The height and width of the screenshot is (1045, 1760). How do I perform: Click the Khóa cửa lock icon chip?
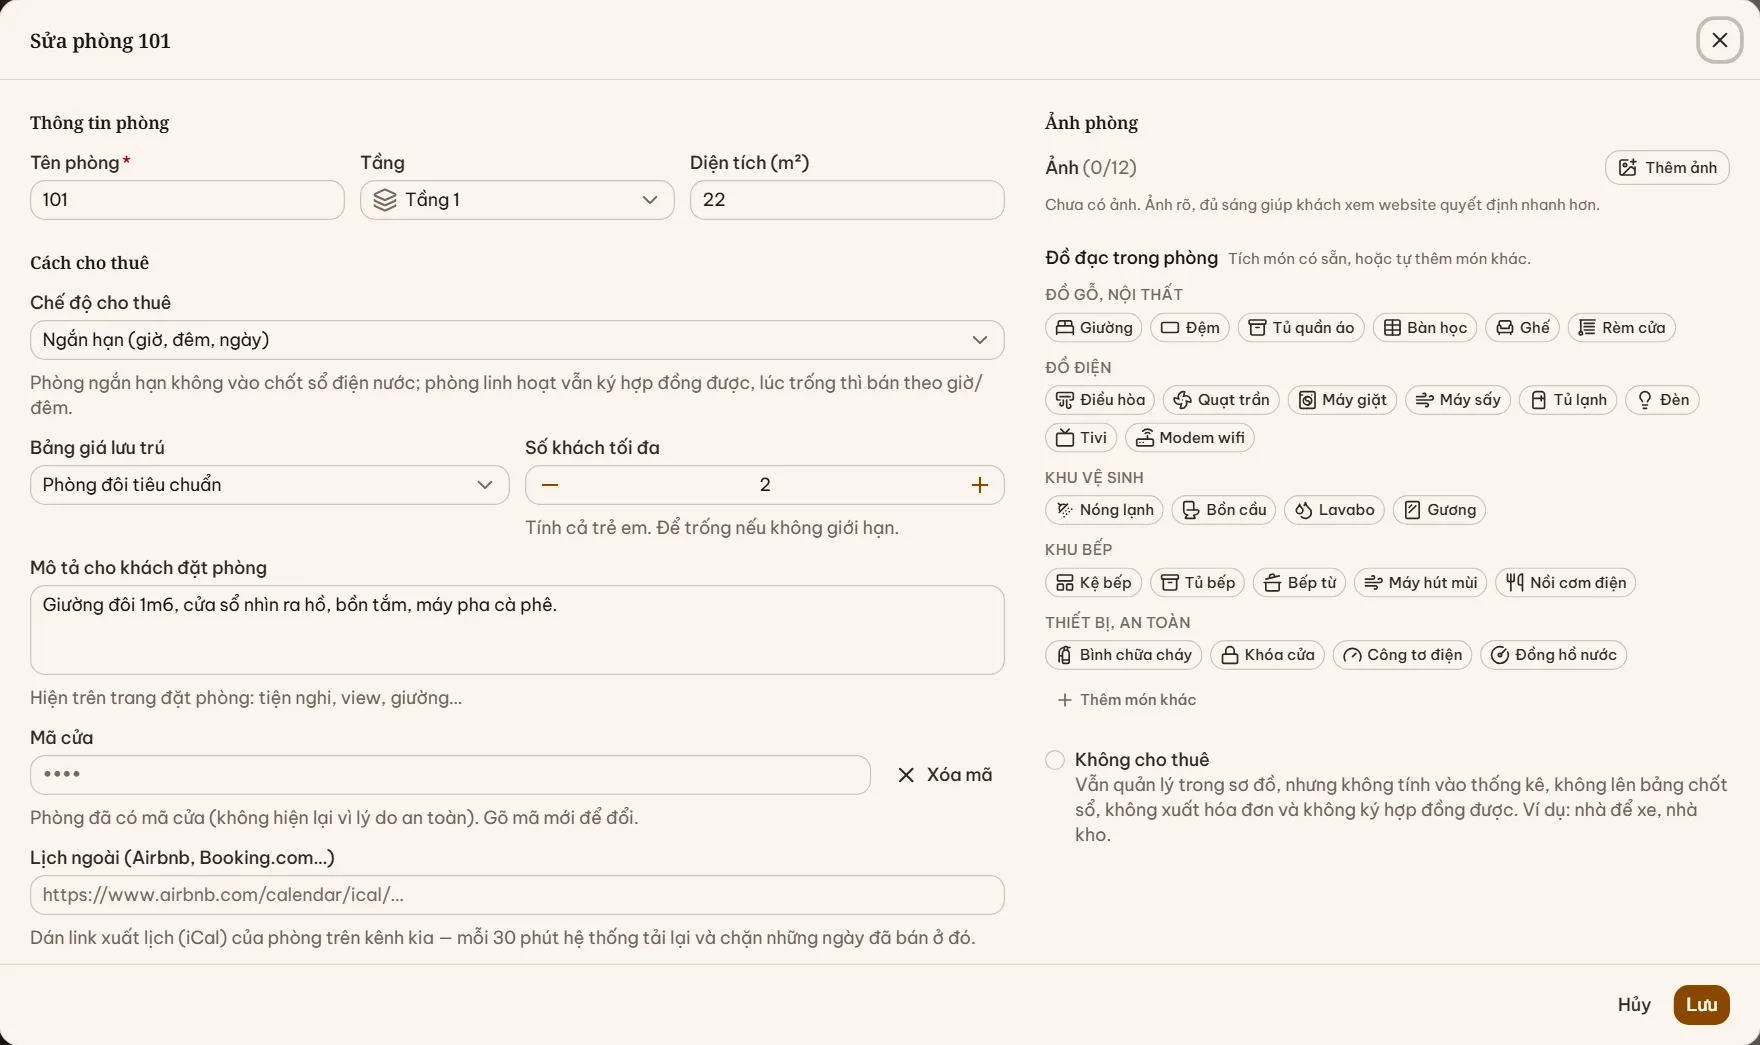(x=1268, y=655)
